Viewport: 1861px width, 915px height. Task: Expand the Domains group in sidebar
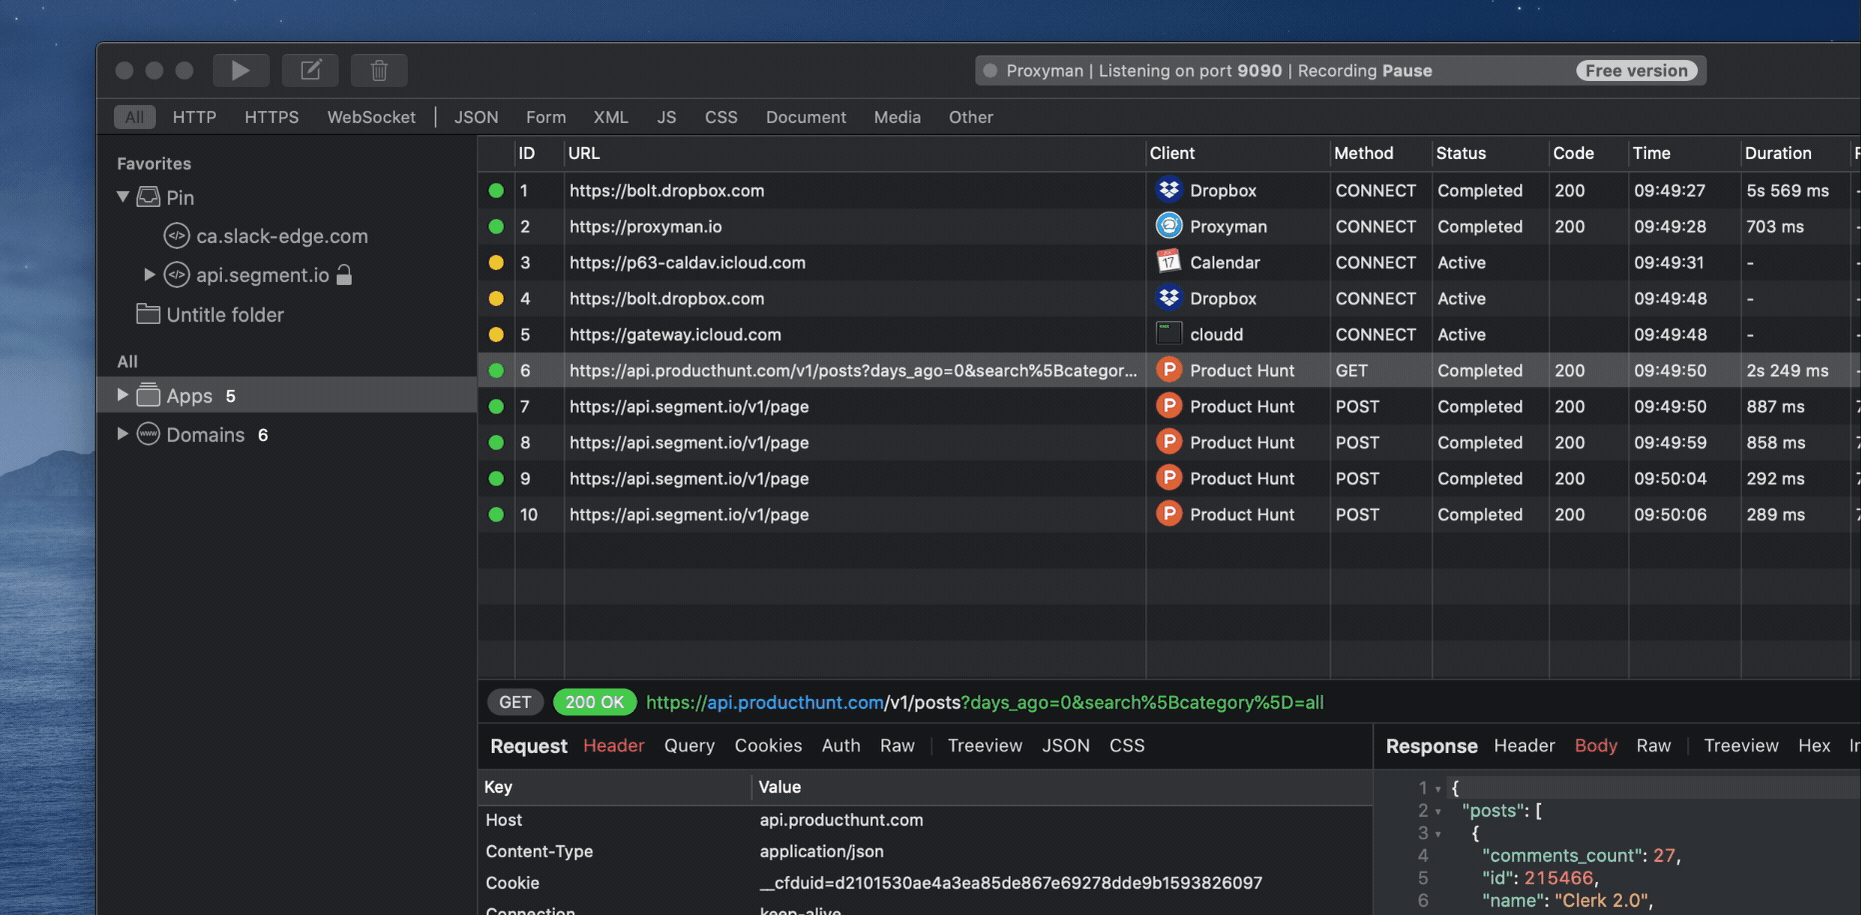click(x=122, y=434)
